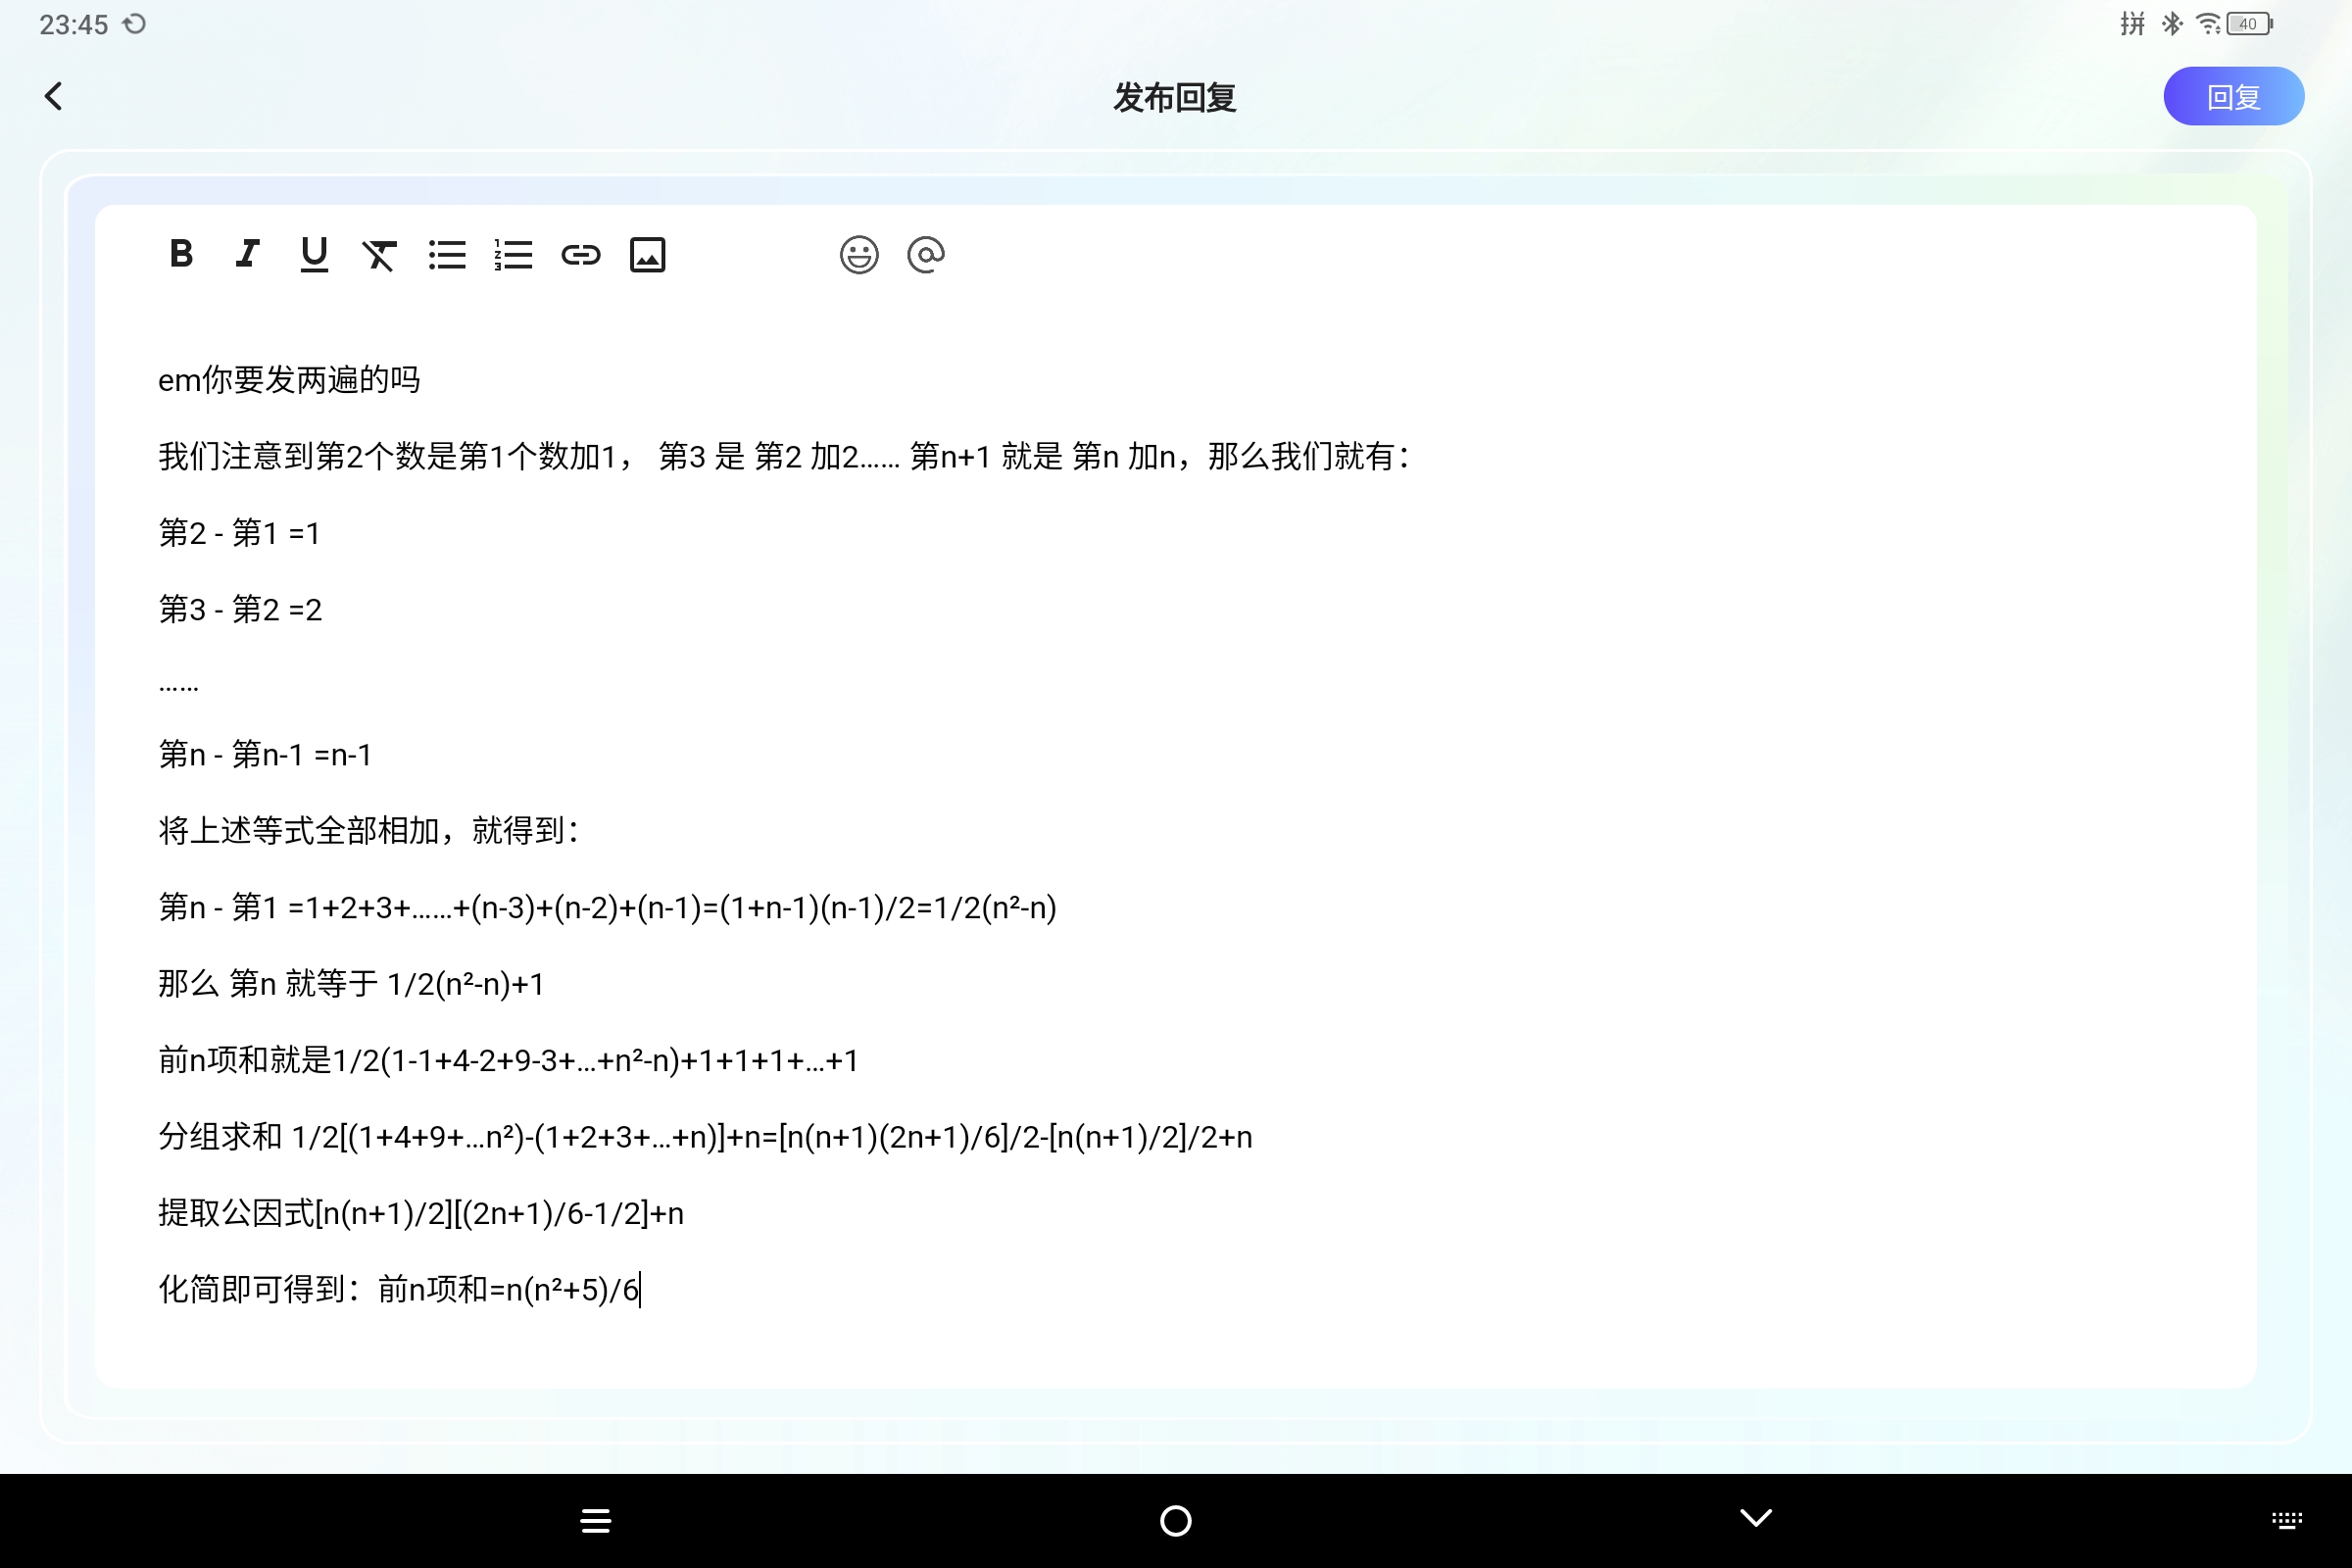This screenshot has width=2352, height=1568.
Task: Publish the reply with the 回复 button
Action: click(x=2233, y=96)
